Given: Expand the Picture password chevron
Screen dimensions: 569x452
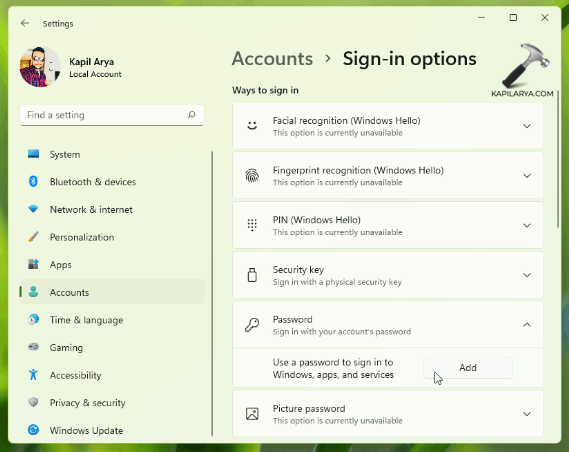Looking at the screenshot, I should click(x=527, y=414).
